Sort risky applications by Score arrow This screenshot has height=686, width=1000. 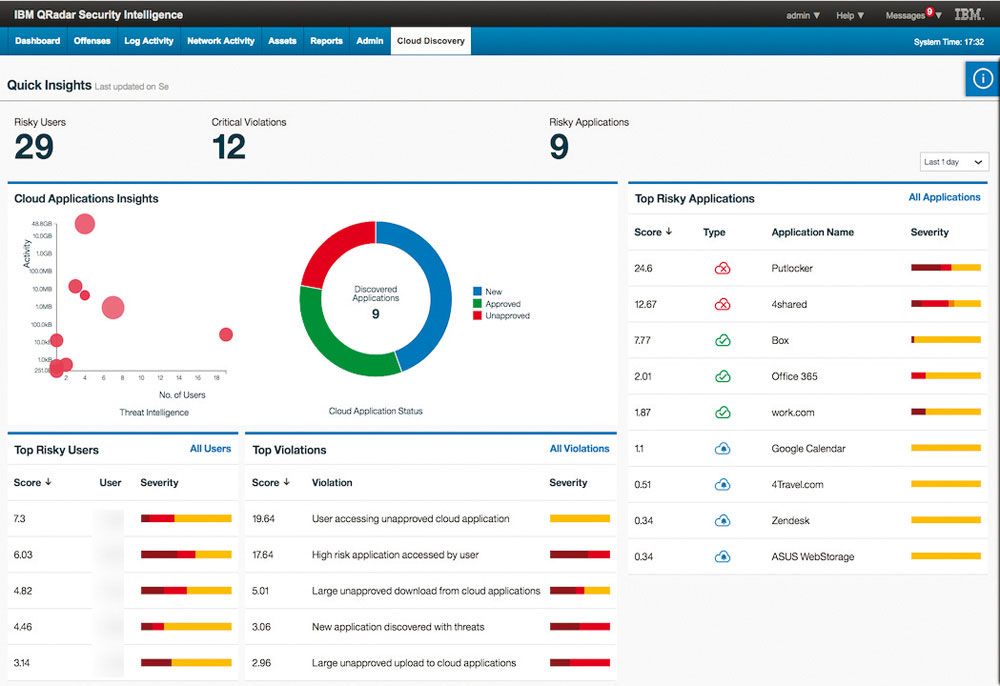coord(668,232)
